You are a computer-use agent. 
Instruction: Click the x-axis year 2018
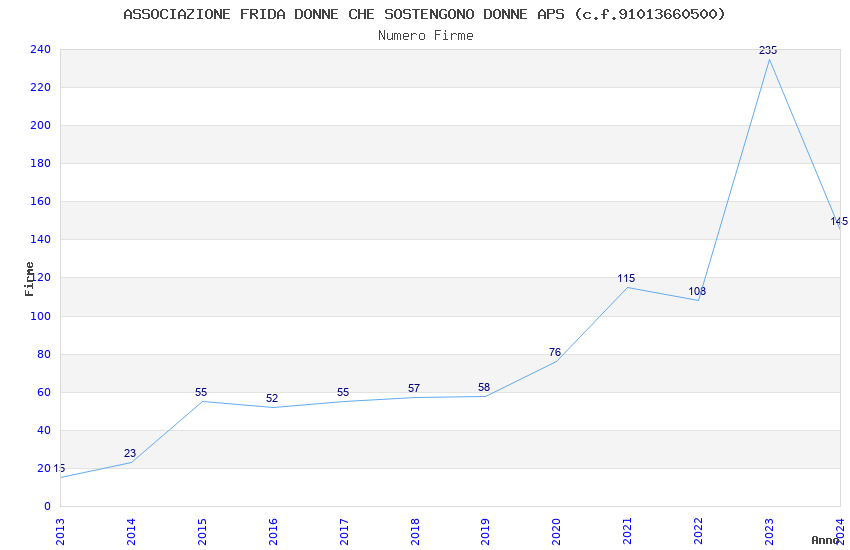(x=415, y=532)
